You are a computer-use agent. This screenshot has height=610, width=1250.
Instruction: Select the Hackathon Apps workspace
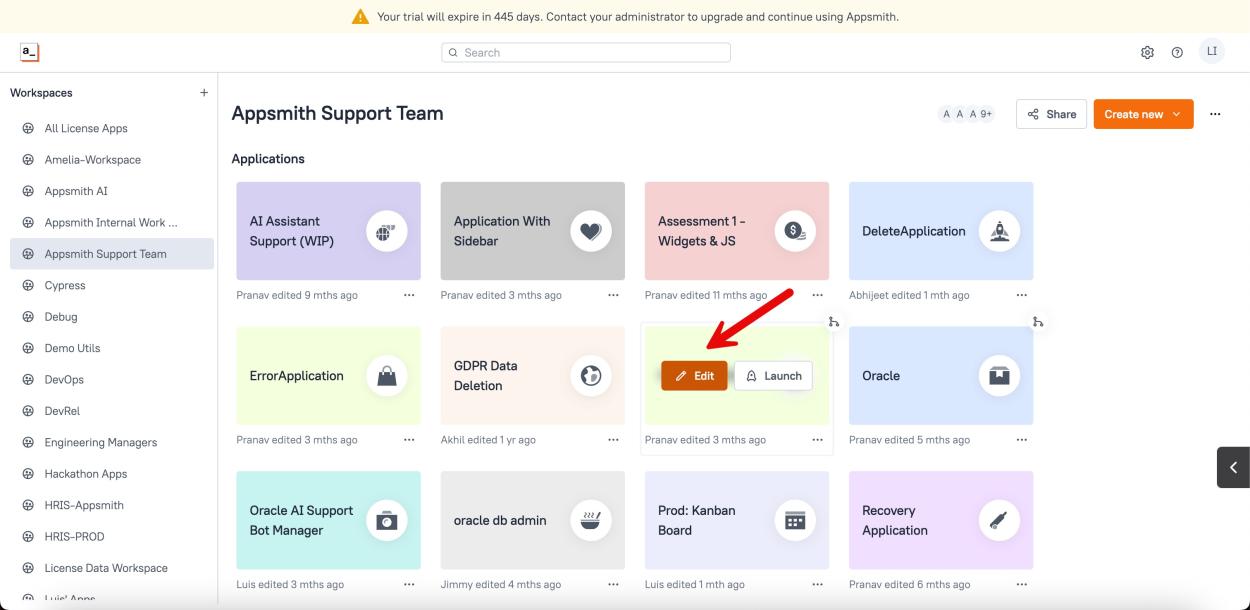coord(85,474)
